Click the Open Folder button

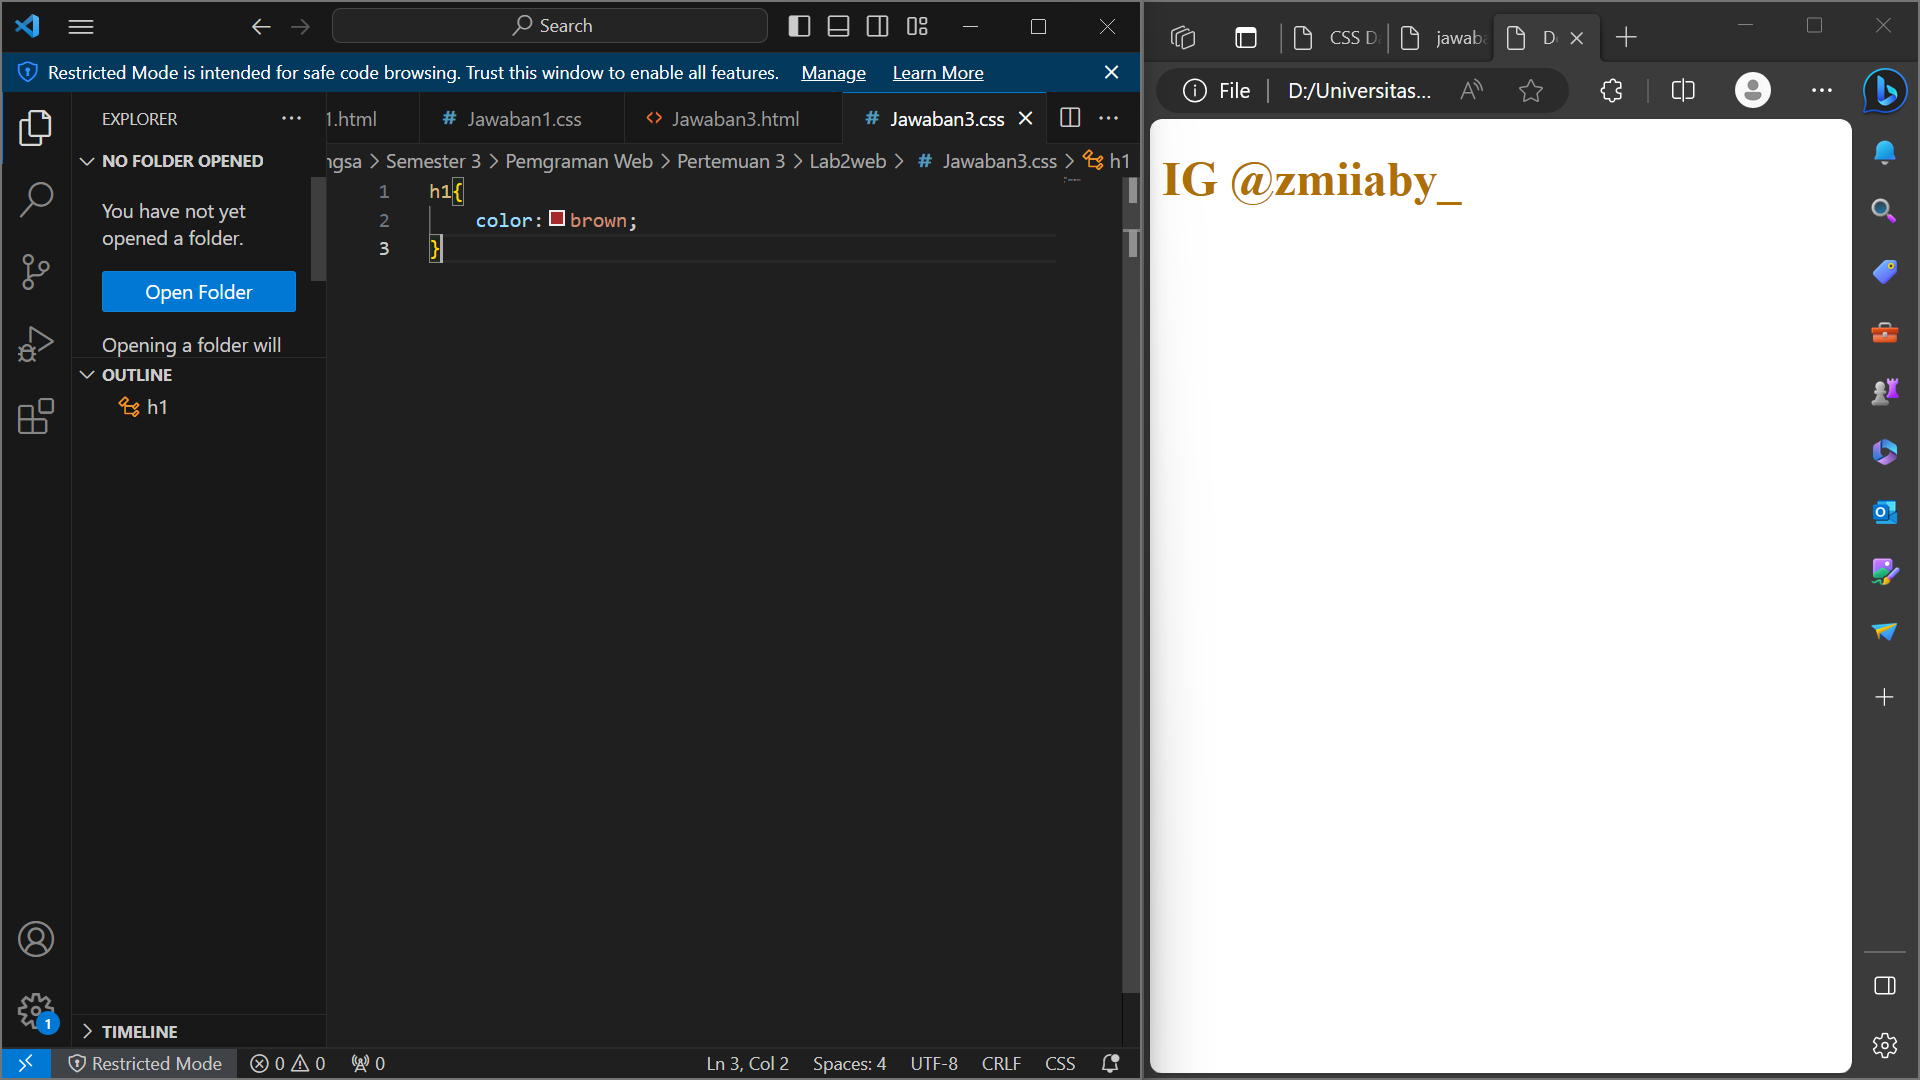[198, 291]
